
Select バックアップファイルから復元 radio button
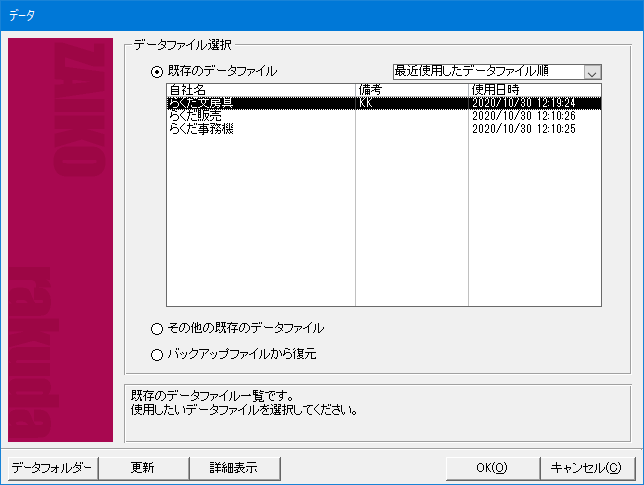click(x=156, y=353)
